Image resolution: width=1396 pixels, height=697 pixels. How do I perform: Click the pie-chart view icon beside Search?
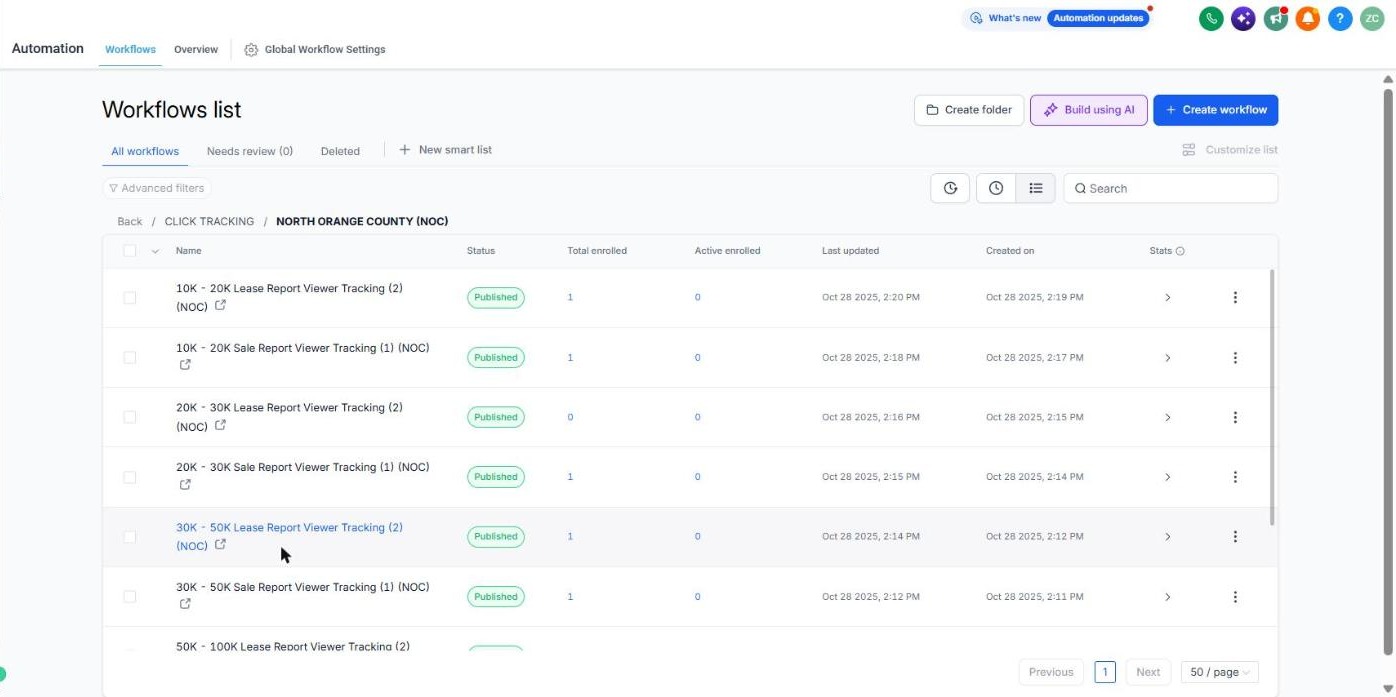tap(950, 188)
